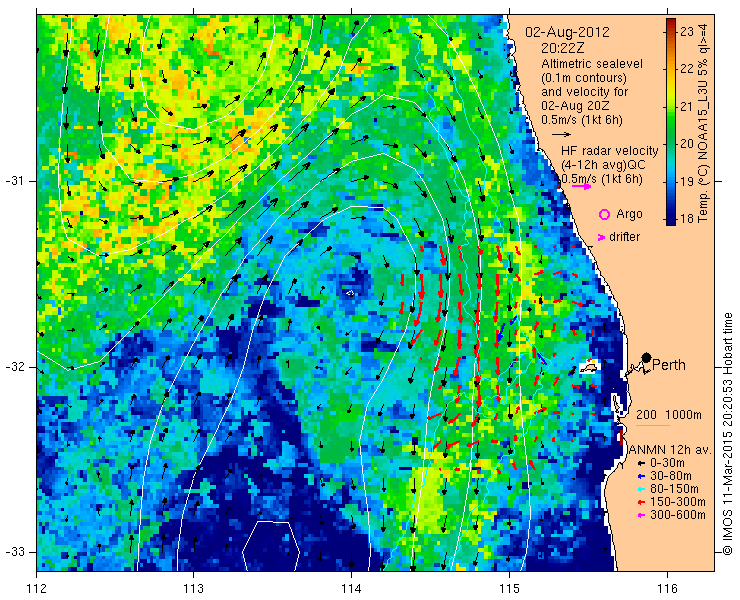The height and width of the screenshot is (600, 740).
Task: Click the 20:22Z time label
Action: pyautogui.click(x=562, y=48)
